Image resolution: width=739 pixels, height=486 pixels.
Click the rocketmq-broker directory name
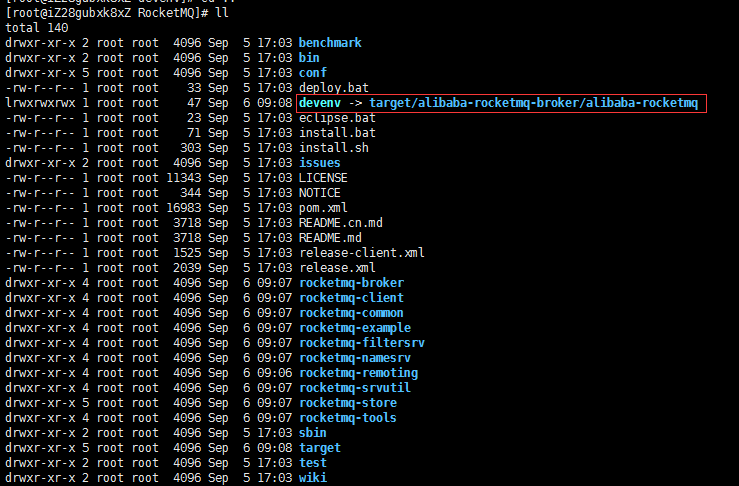pyautogui.click(x=351, y=283)
